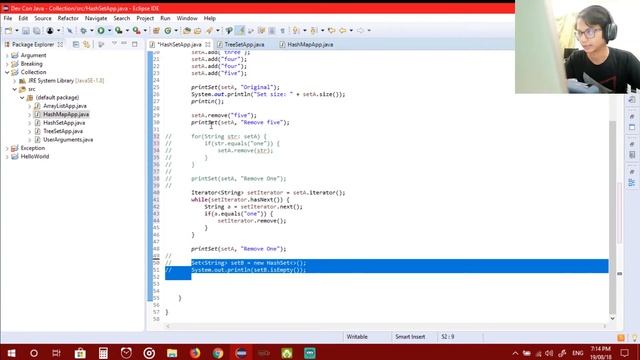Switch to TreeSetApp.java editor tab

(244, 44)
